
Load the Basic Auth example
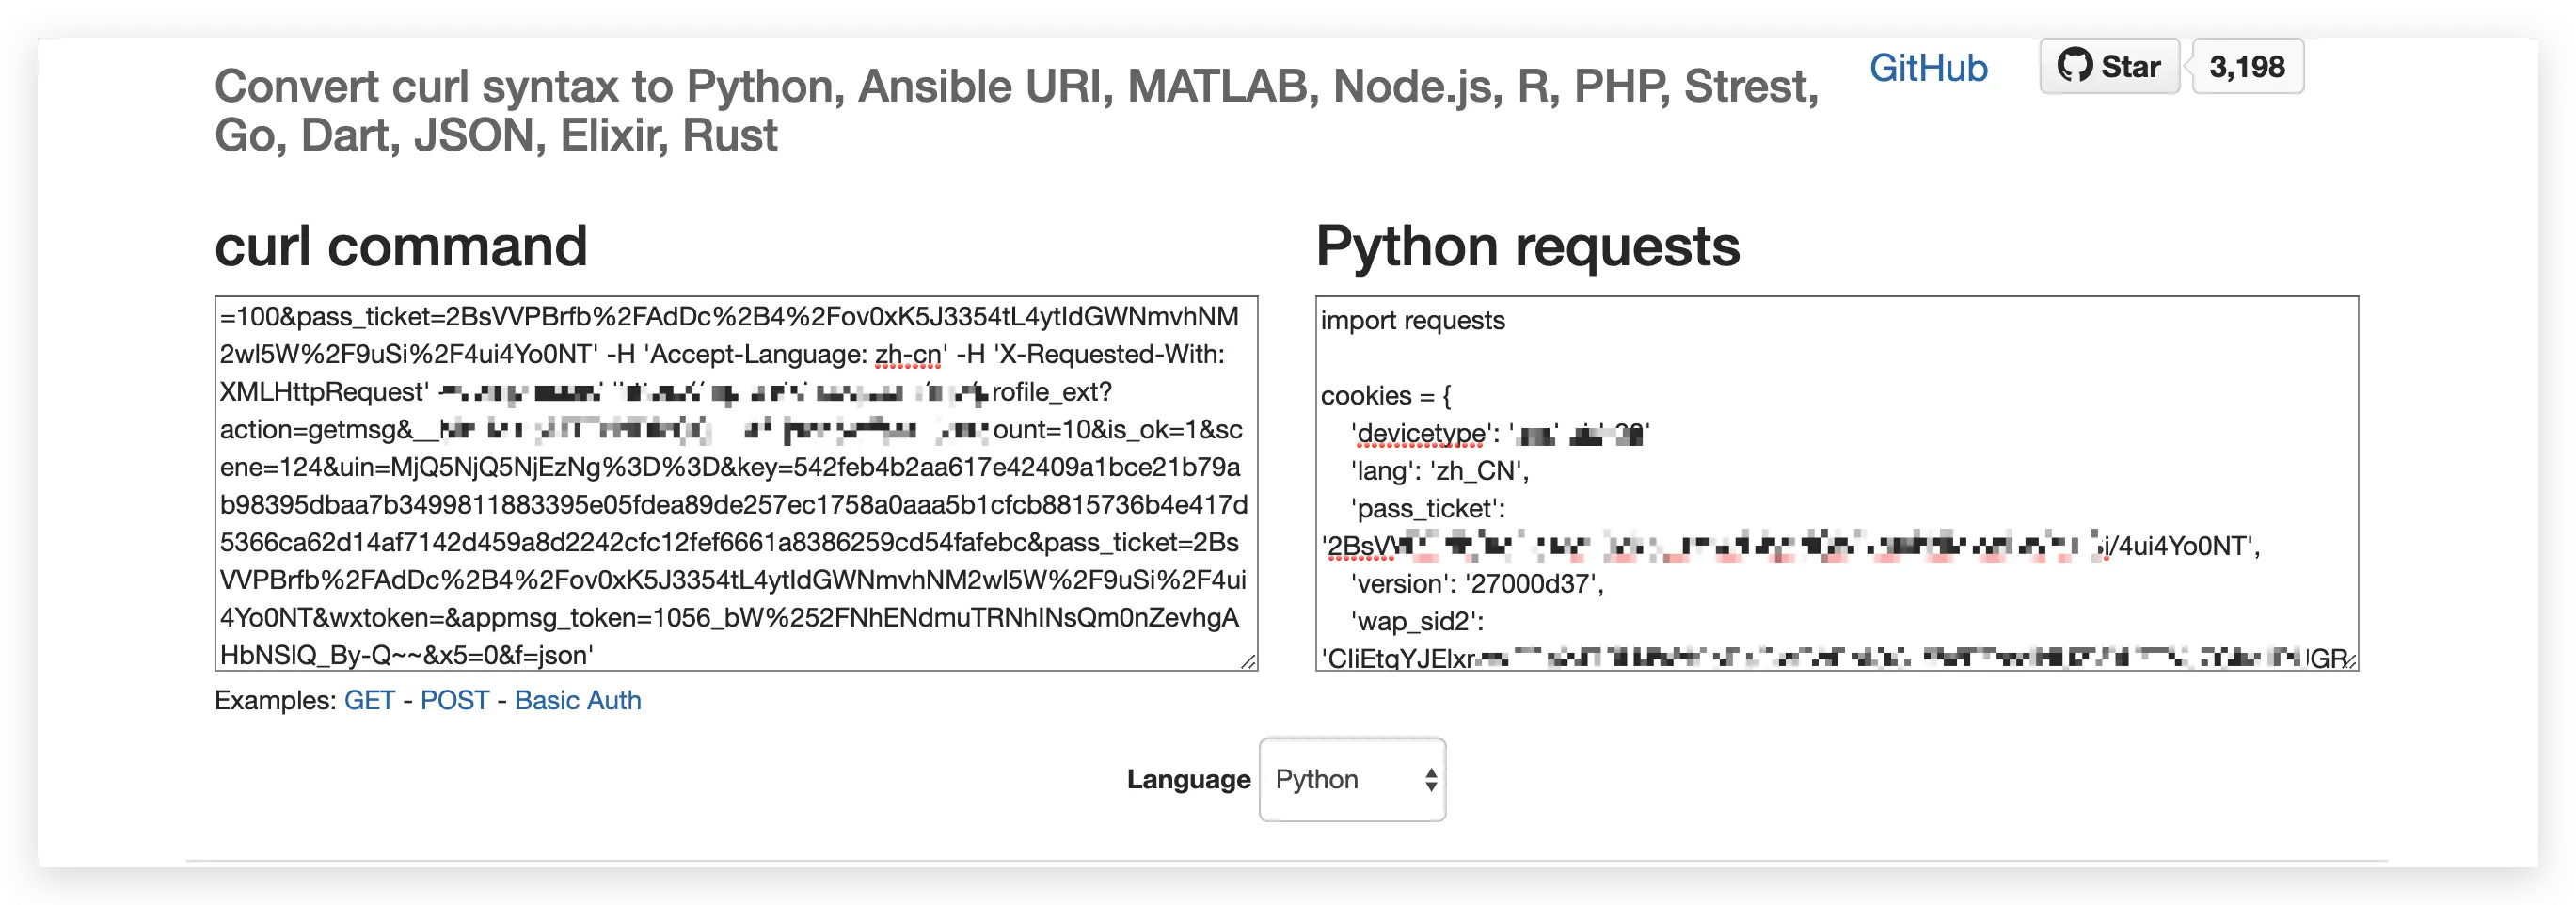[577, 700]
